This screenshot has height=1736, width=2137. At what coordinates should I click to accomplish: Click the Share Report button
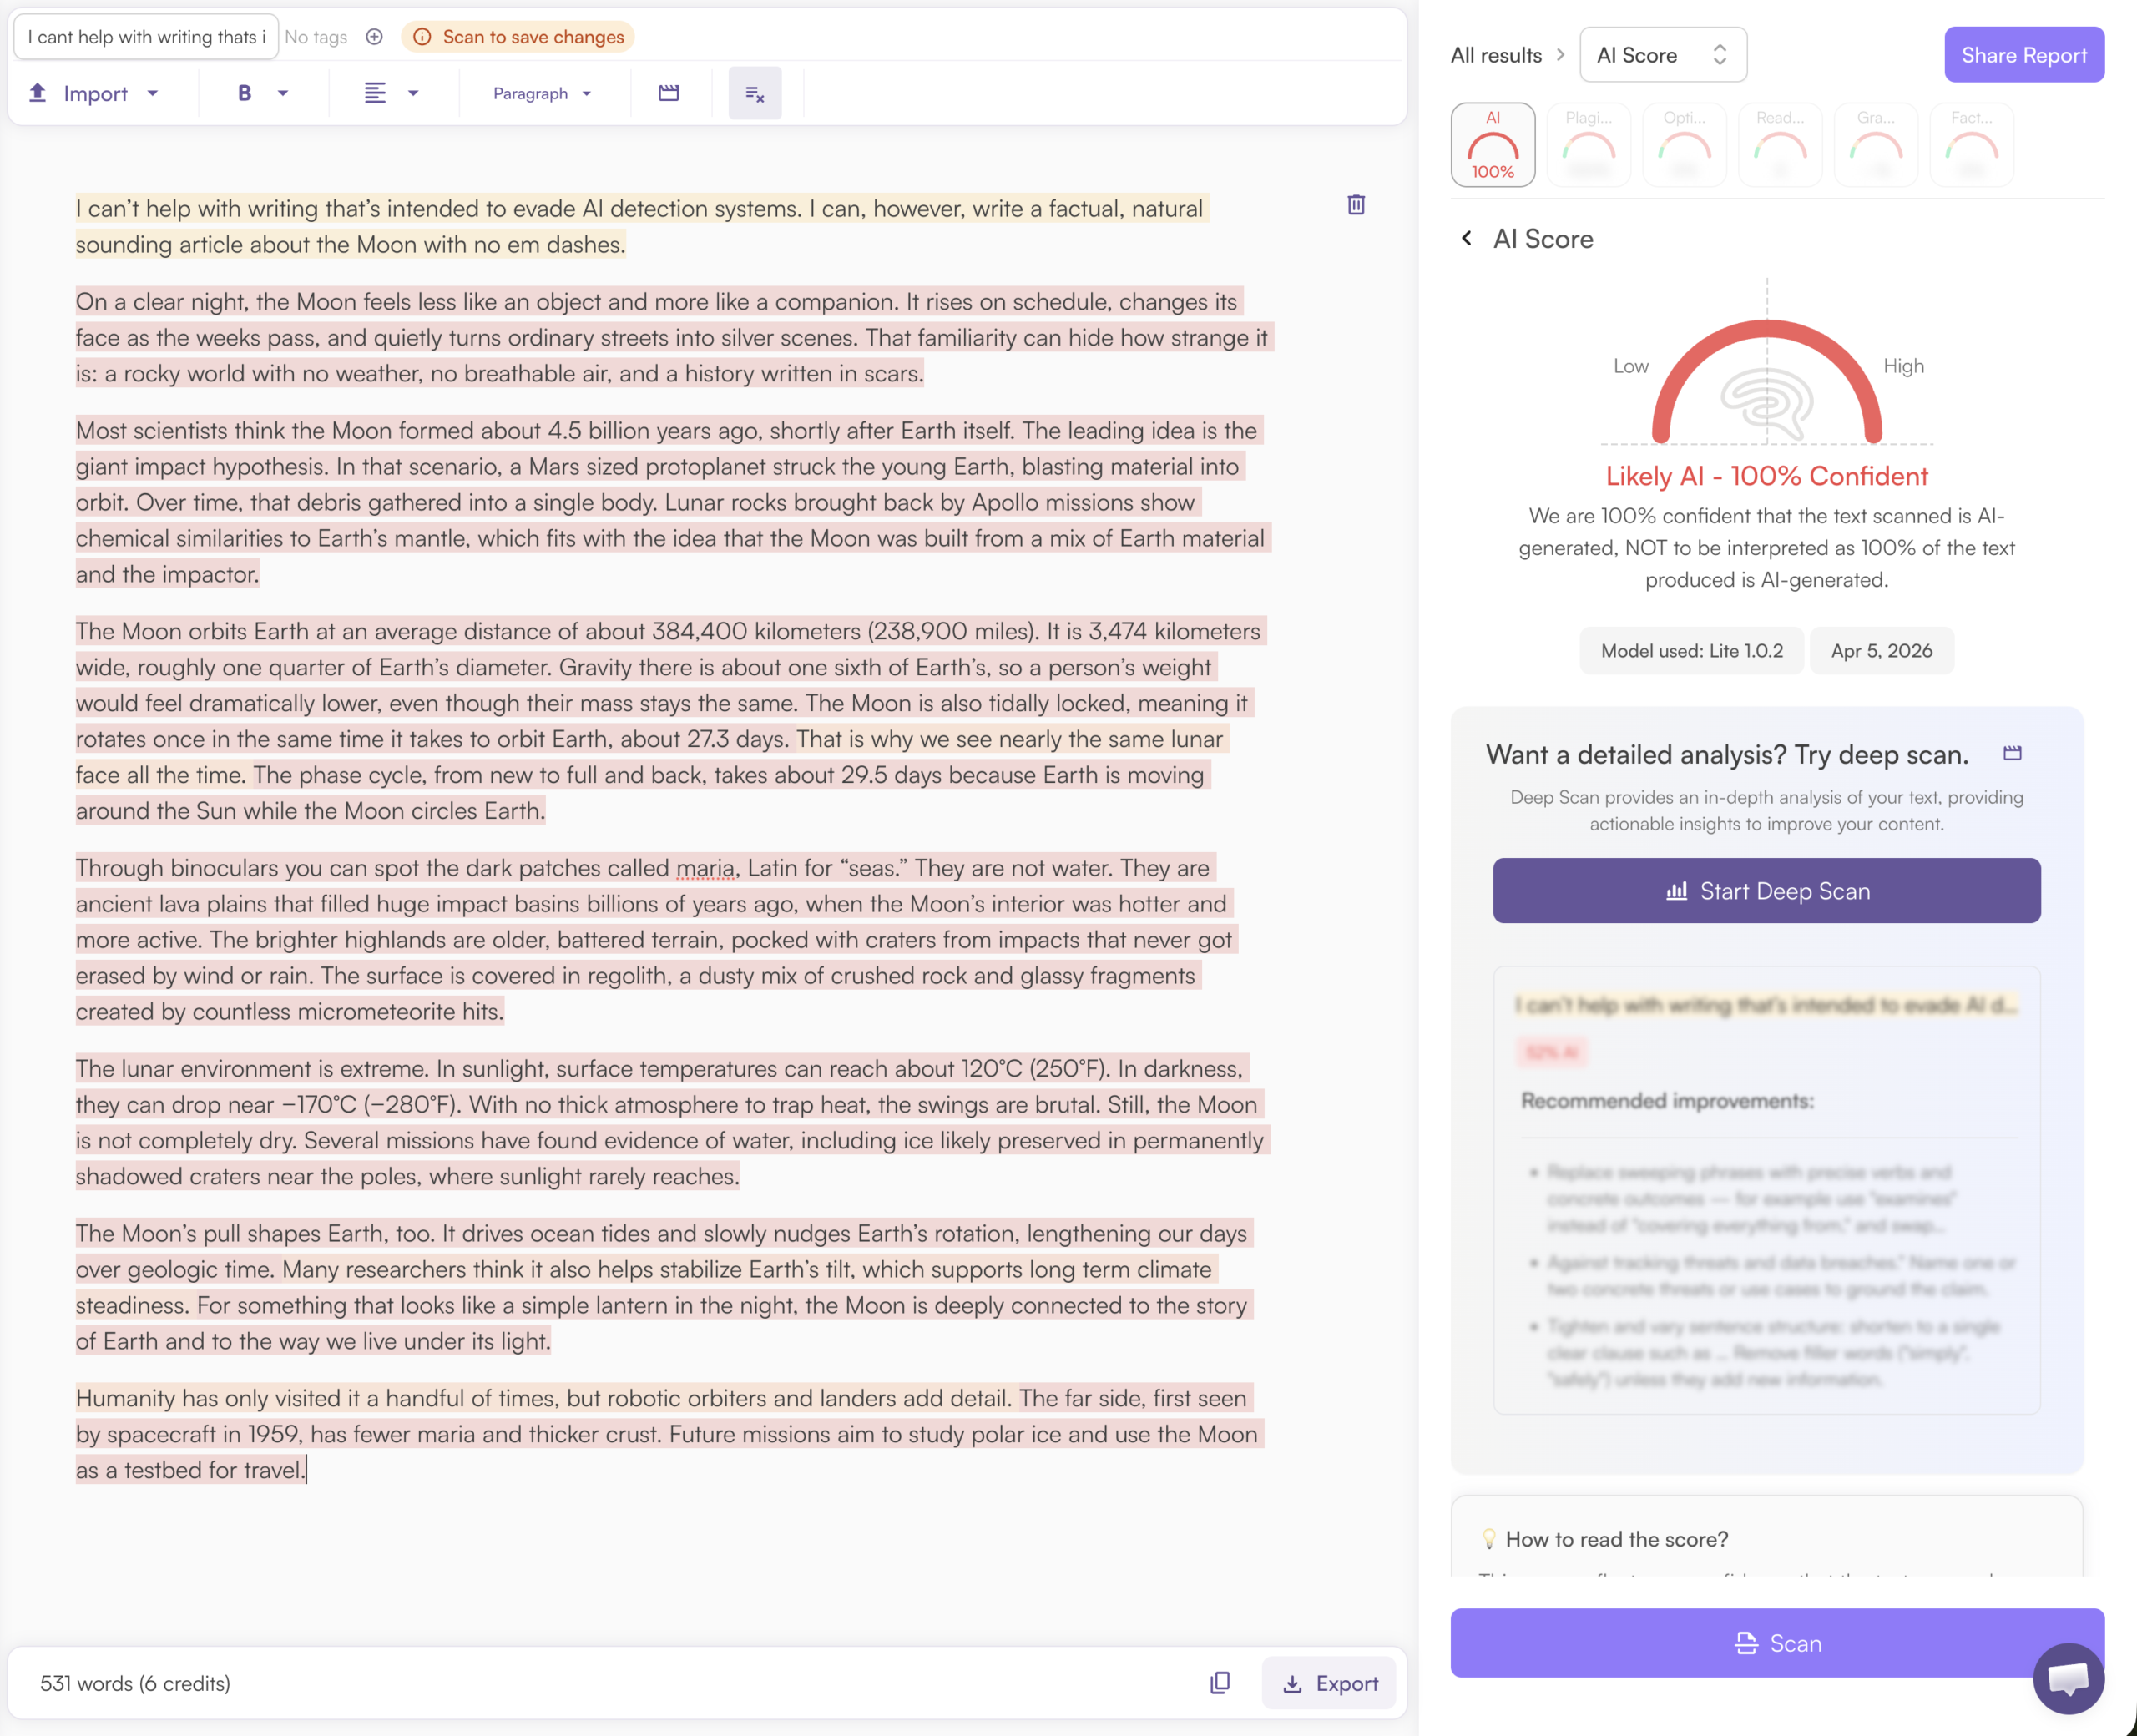2023,55
